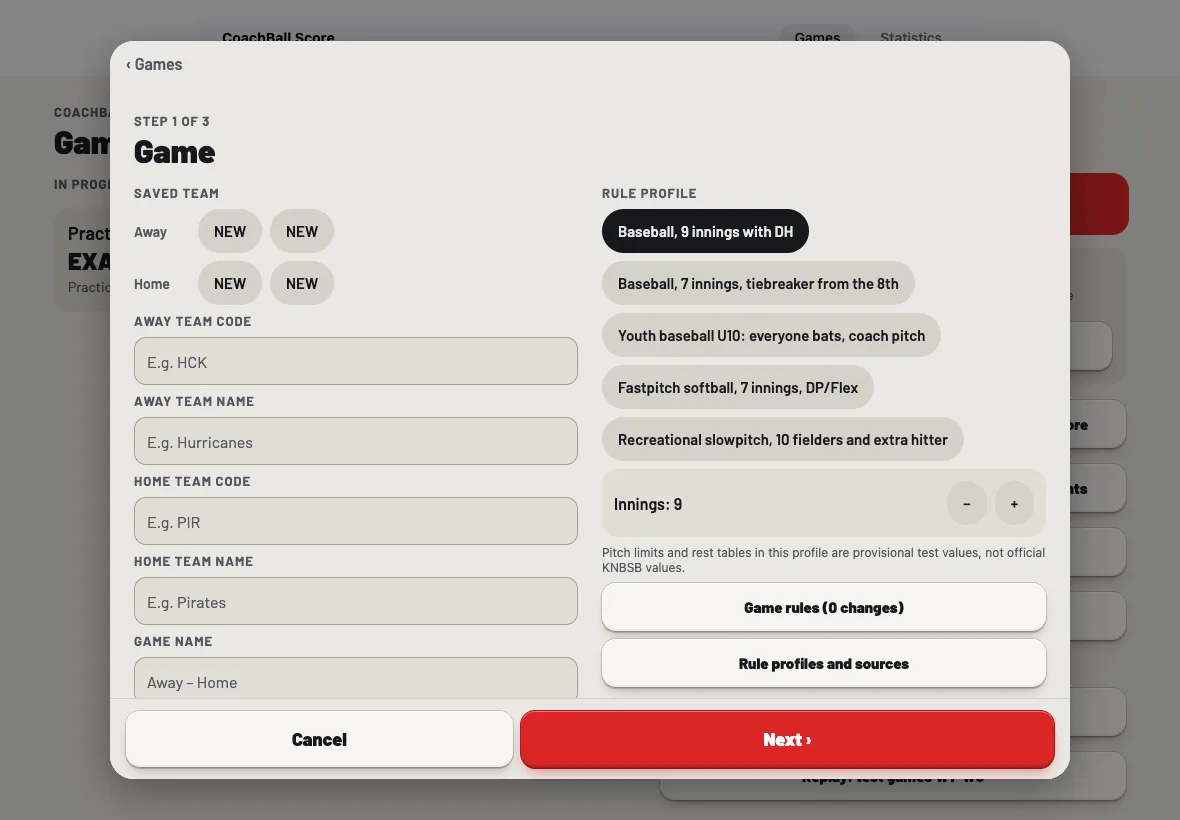This screenshot has width=1180, height=820.
Task: Increase innings with the plus button
Action: (1014, 504)
